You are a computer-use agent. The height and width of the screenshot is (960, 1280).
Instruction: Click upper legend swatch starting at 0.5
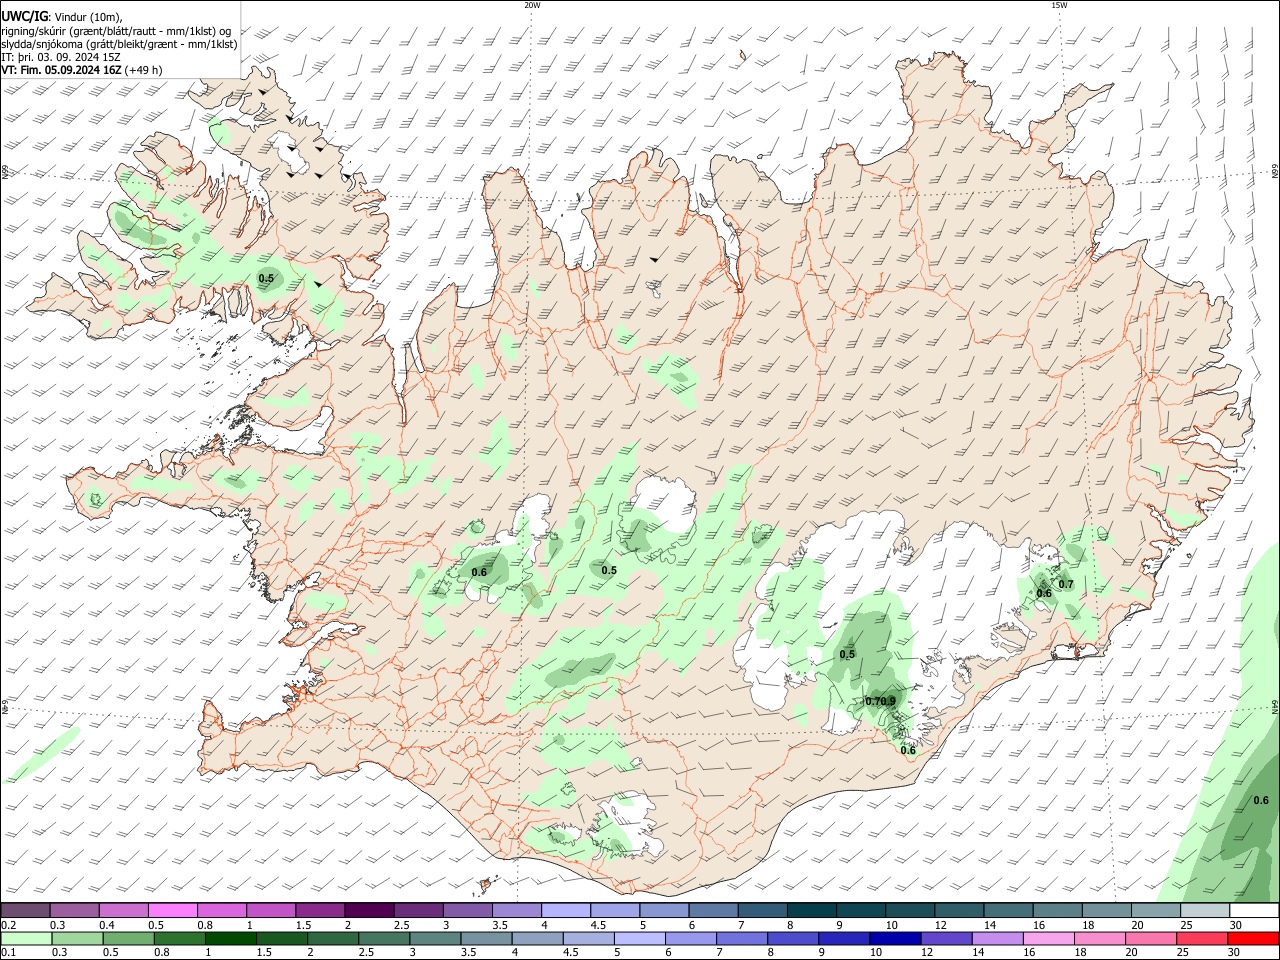tap(173, 910)
